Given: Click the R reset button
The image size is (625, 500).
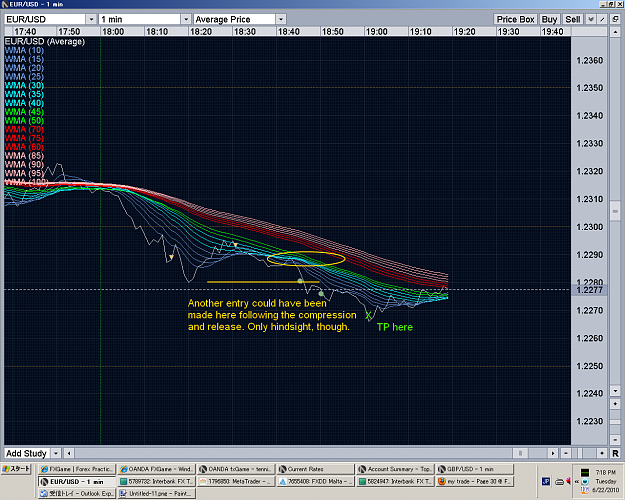Looking at the screenshot, I should 615,453.
